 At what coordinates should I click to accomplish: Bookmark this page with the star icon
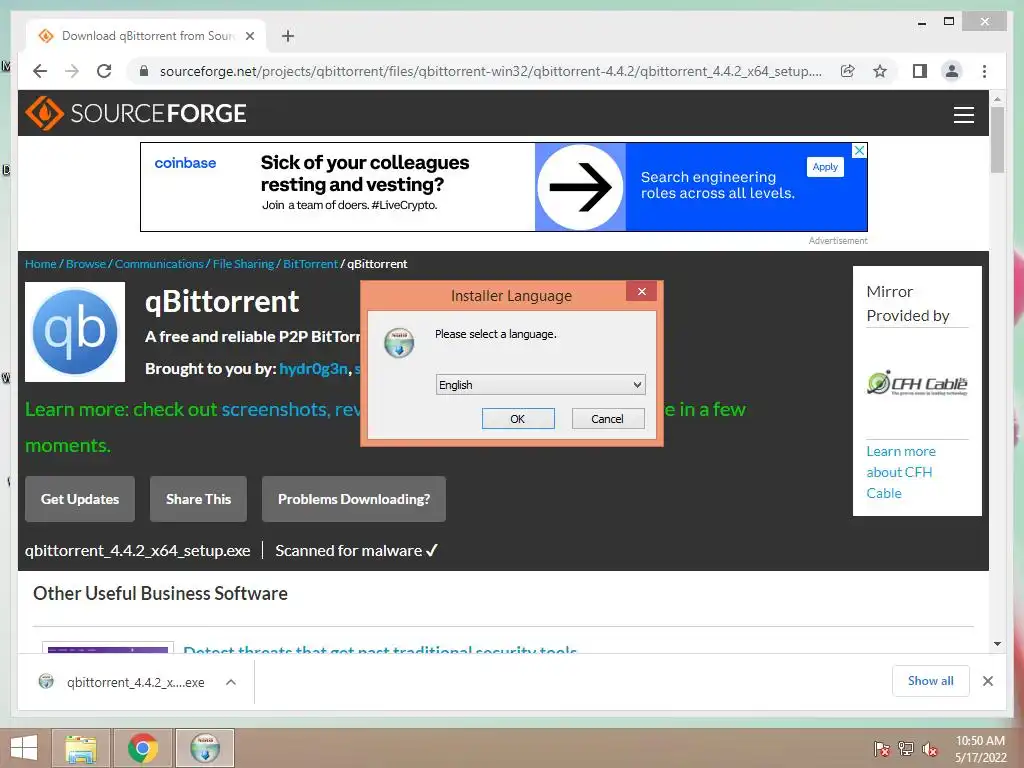(x=880, y=71)
